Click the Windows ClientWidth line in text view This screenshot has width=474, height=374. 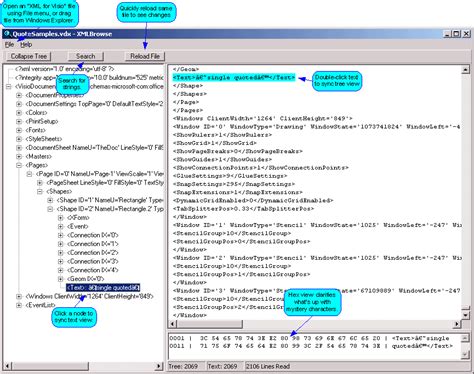click(x=263, y=119)
